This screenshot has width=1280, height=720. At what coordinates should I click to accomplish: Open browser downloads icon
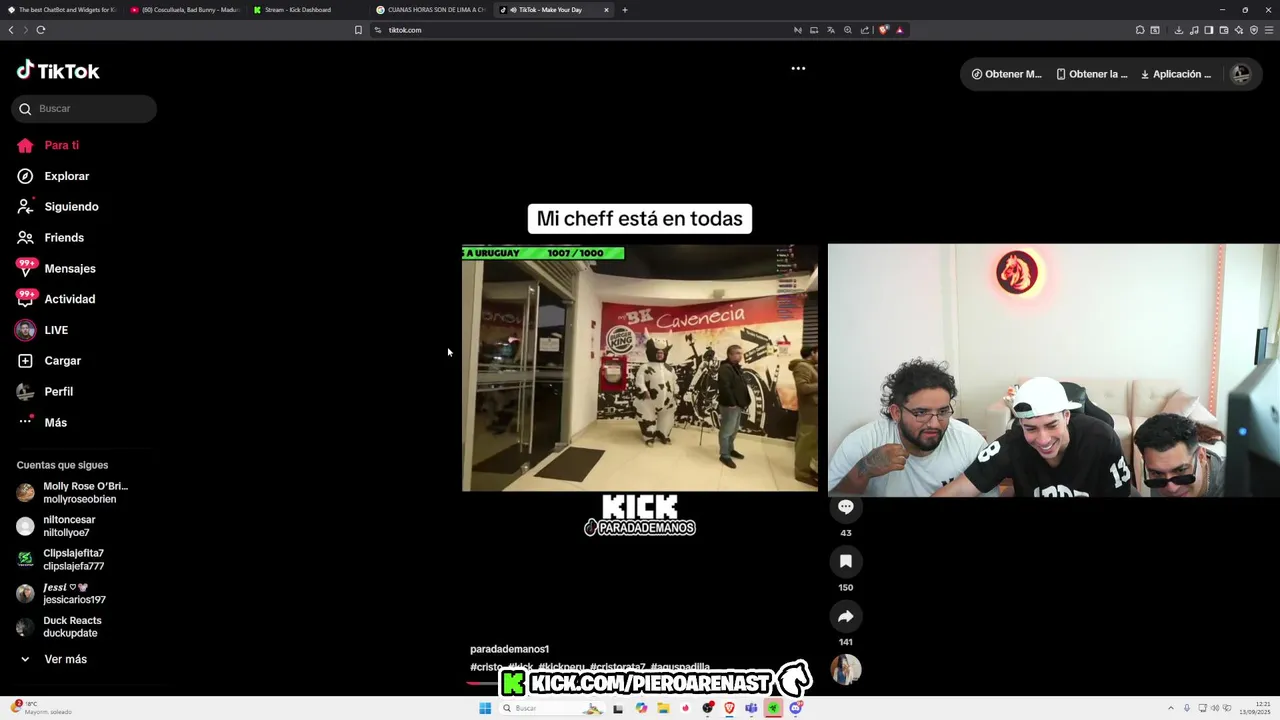(1179, 30)
